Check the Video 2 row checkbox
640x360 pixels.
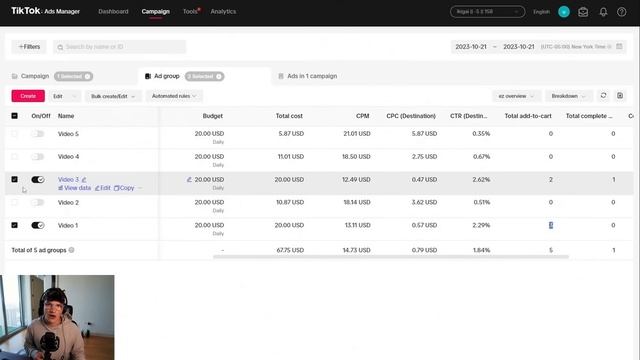point(14,202)
